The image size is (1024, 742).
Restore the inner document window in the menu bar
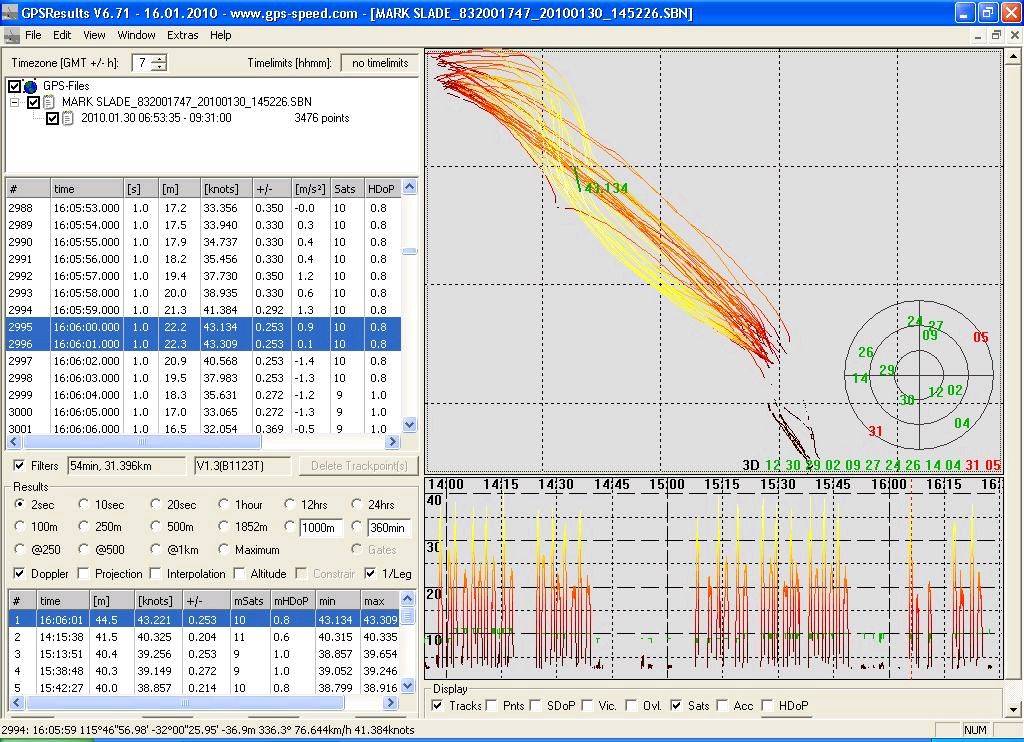[995, 35]
